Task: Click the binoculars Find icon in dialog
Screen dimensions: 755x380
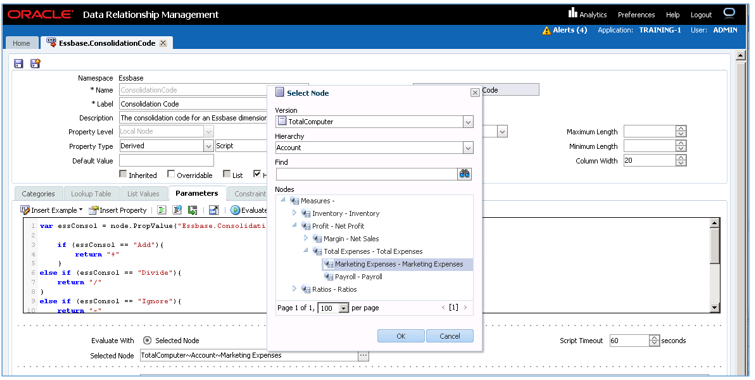Action: point(464,174)
